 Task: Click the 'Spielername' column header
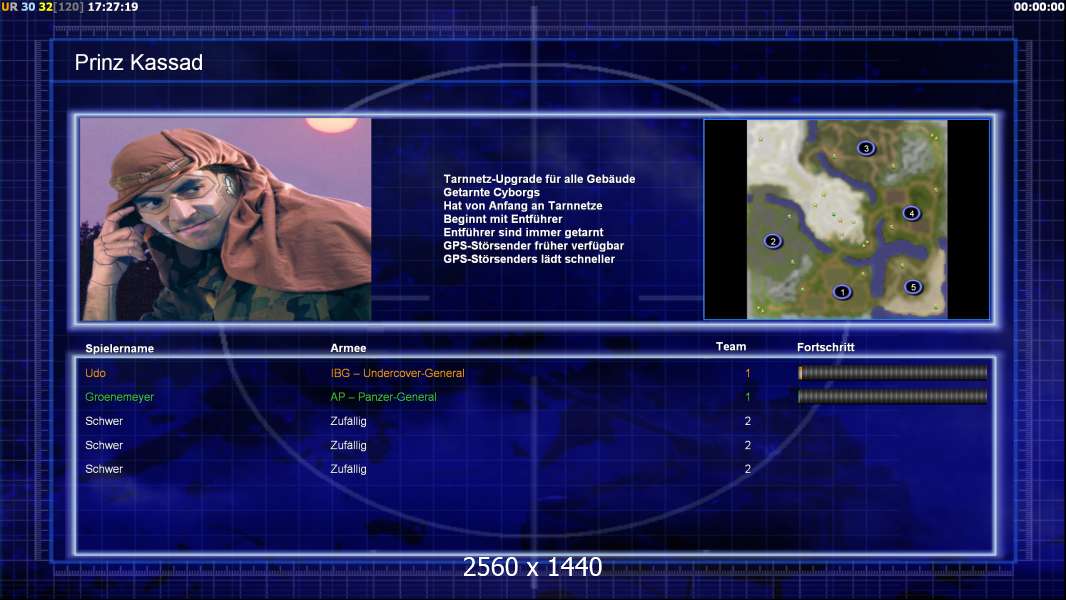click(x=120, y=349)
